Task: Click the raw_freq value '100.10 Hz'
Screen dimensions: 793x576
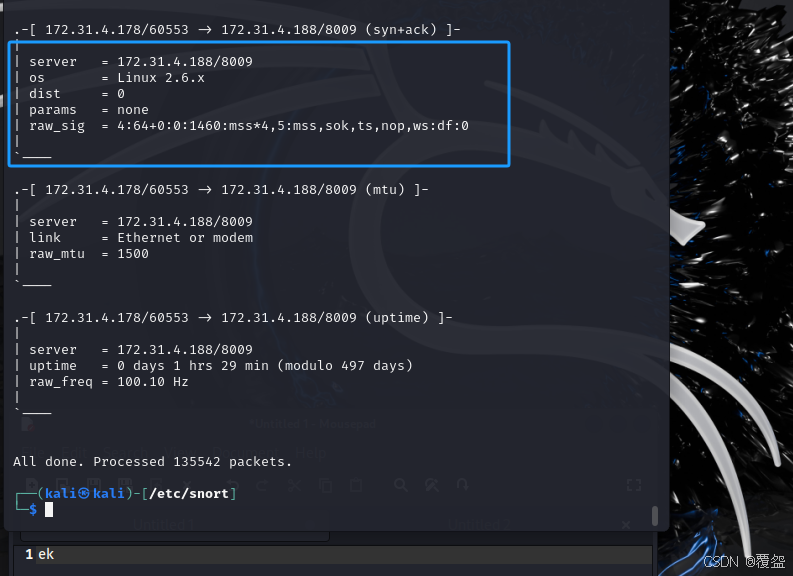Action: pyautogui.click(x=153, y=382)
